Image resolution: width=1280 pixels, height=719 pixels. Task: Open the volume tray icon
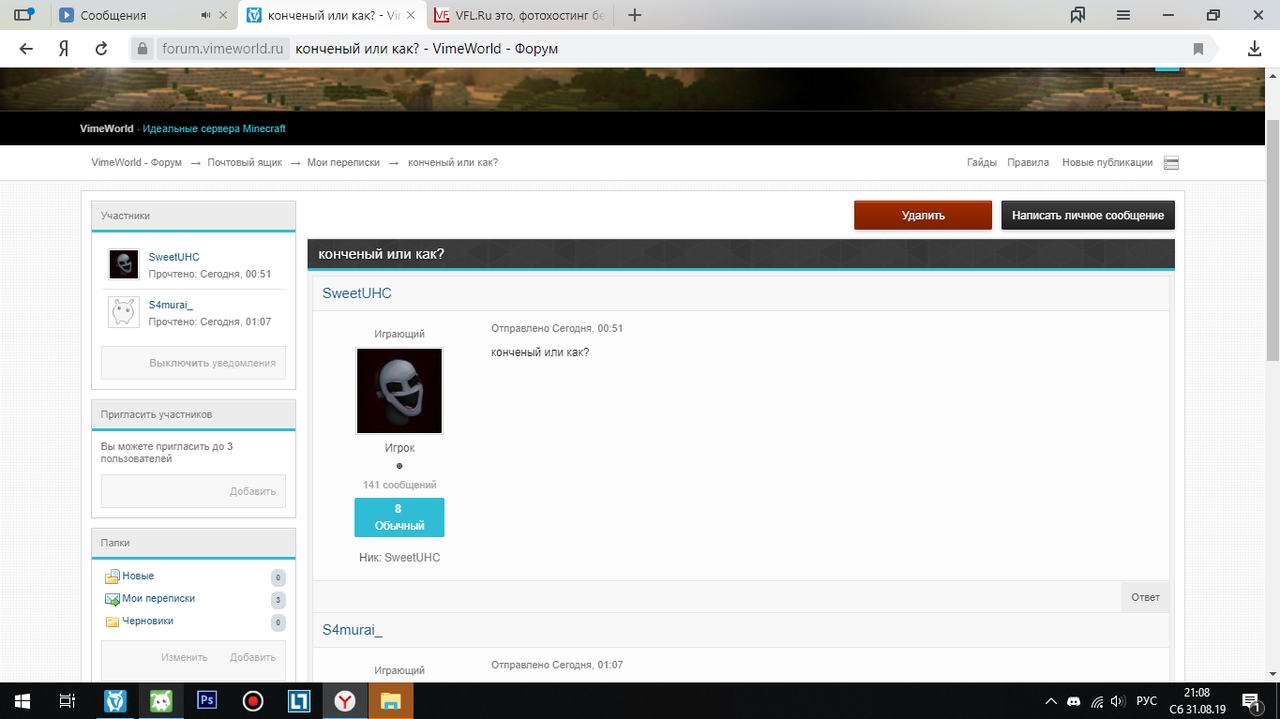[1117, 701]
